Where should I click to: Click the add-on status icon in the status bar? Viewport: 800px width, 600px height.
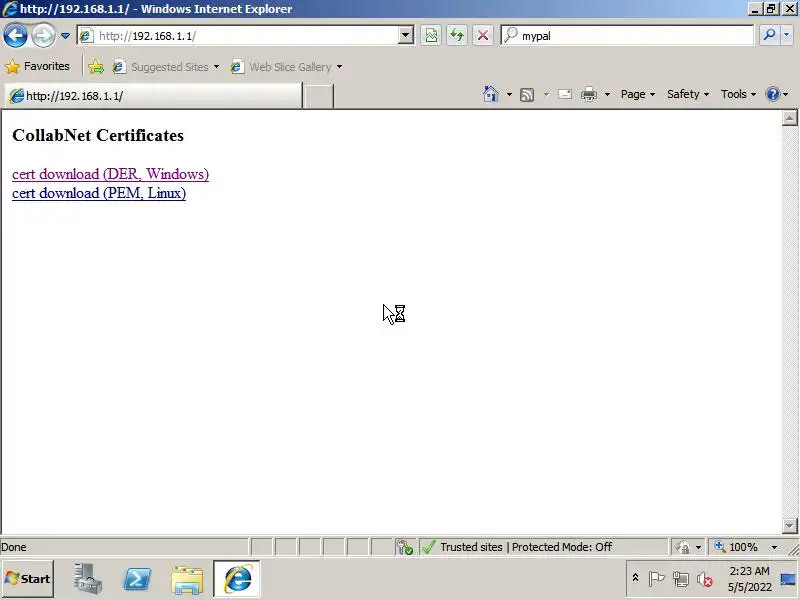pyautogui.click(x=406, y=547)
